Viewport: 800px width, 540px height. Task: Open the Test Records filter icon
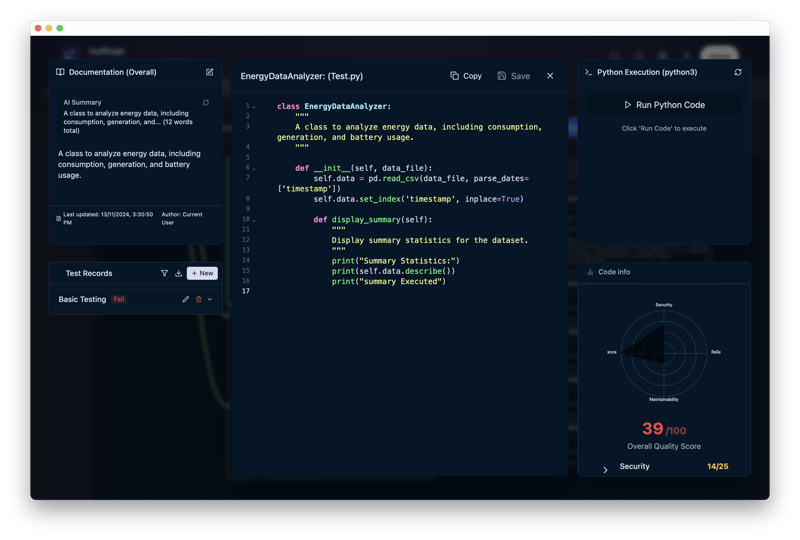(165, 273)
